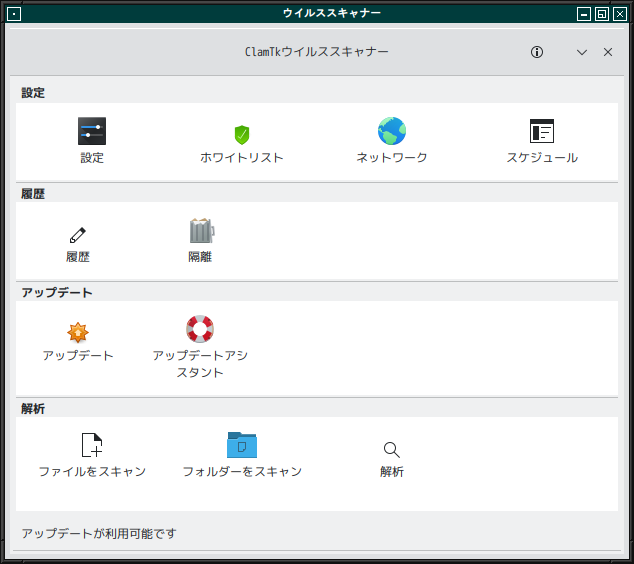This screenshot has height=564, width=634.
Task: Open the 設定 sliders icon
Action: 92,131
